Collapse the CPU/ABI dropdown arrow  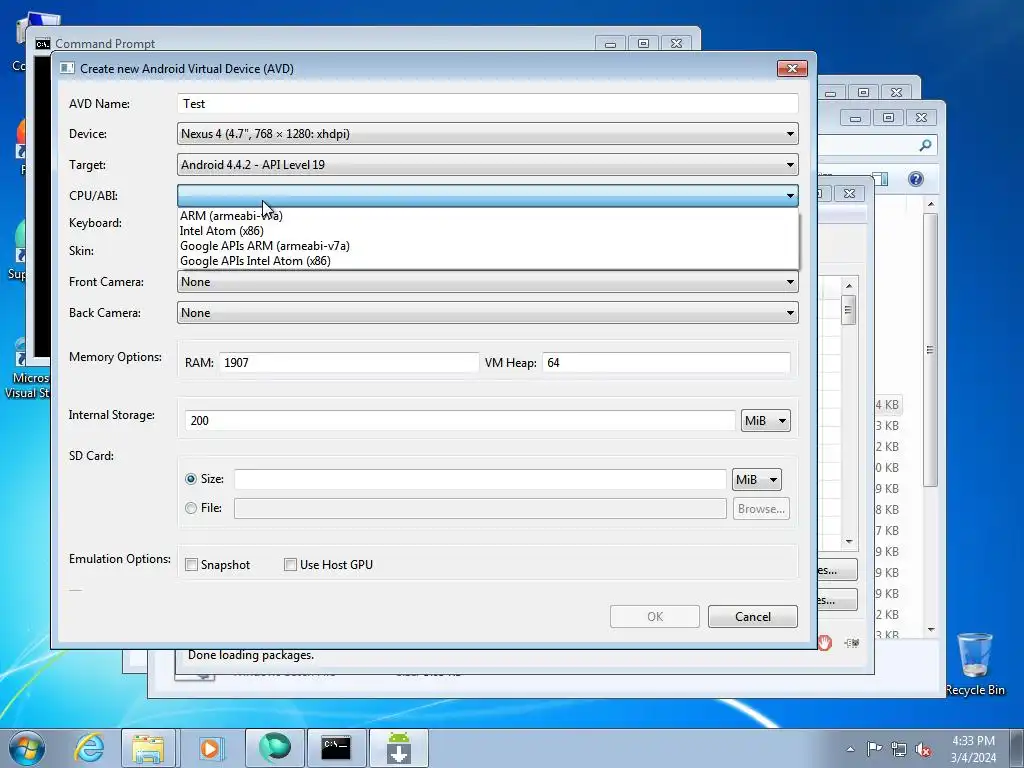790,195
